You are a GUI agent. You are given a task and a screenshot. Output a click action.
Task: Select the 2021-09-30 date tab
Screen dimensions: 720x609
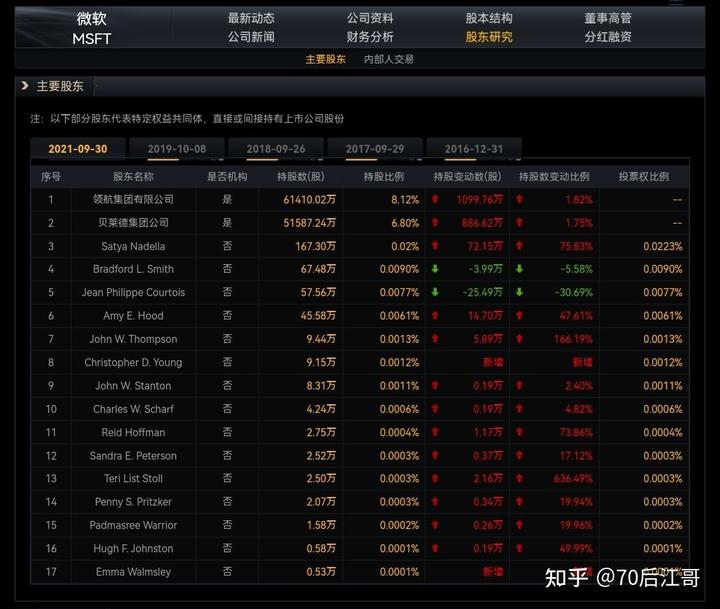(78, 149)
